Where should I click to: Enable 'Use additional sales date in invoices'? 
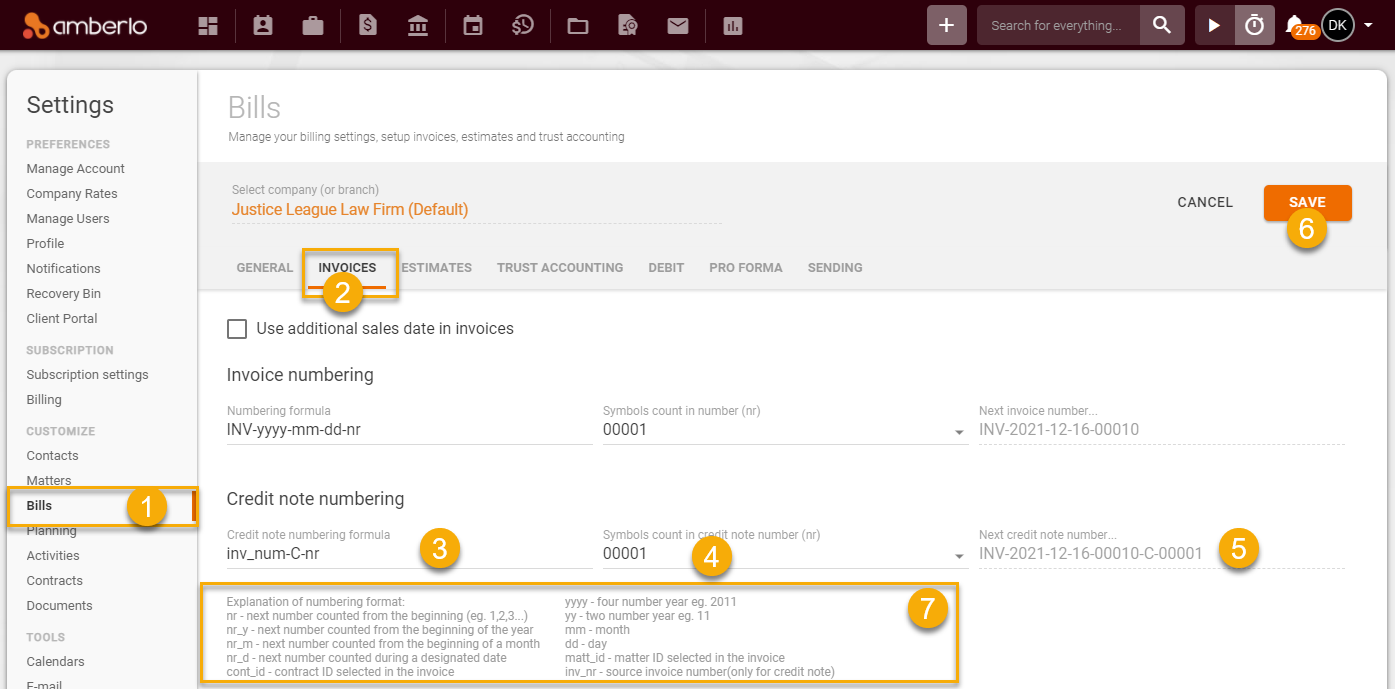[x=237, y=328]
